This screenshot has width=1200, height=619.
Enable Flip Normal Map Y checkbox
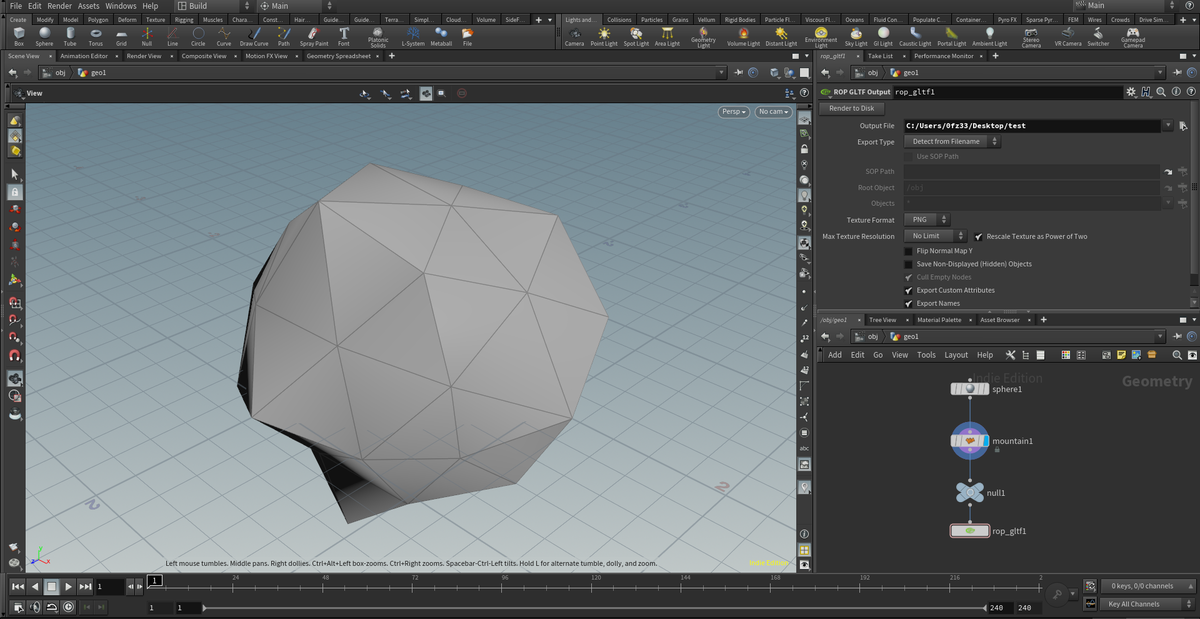pyautogui.click(x=908, y=251)
